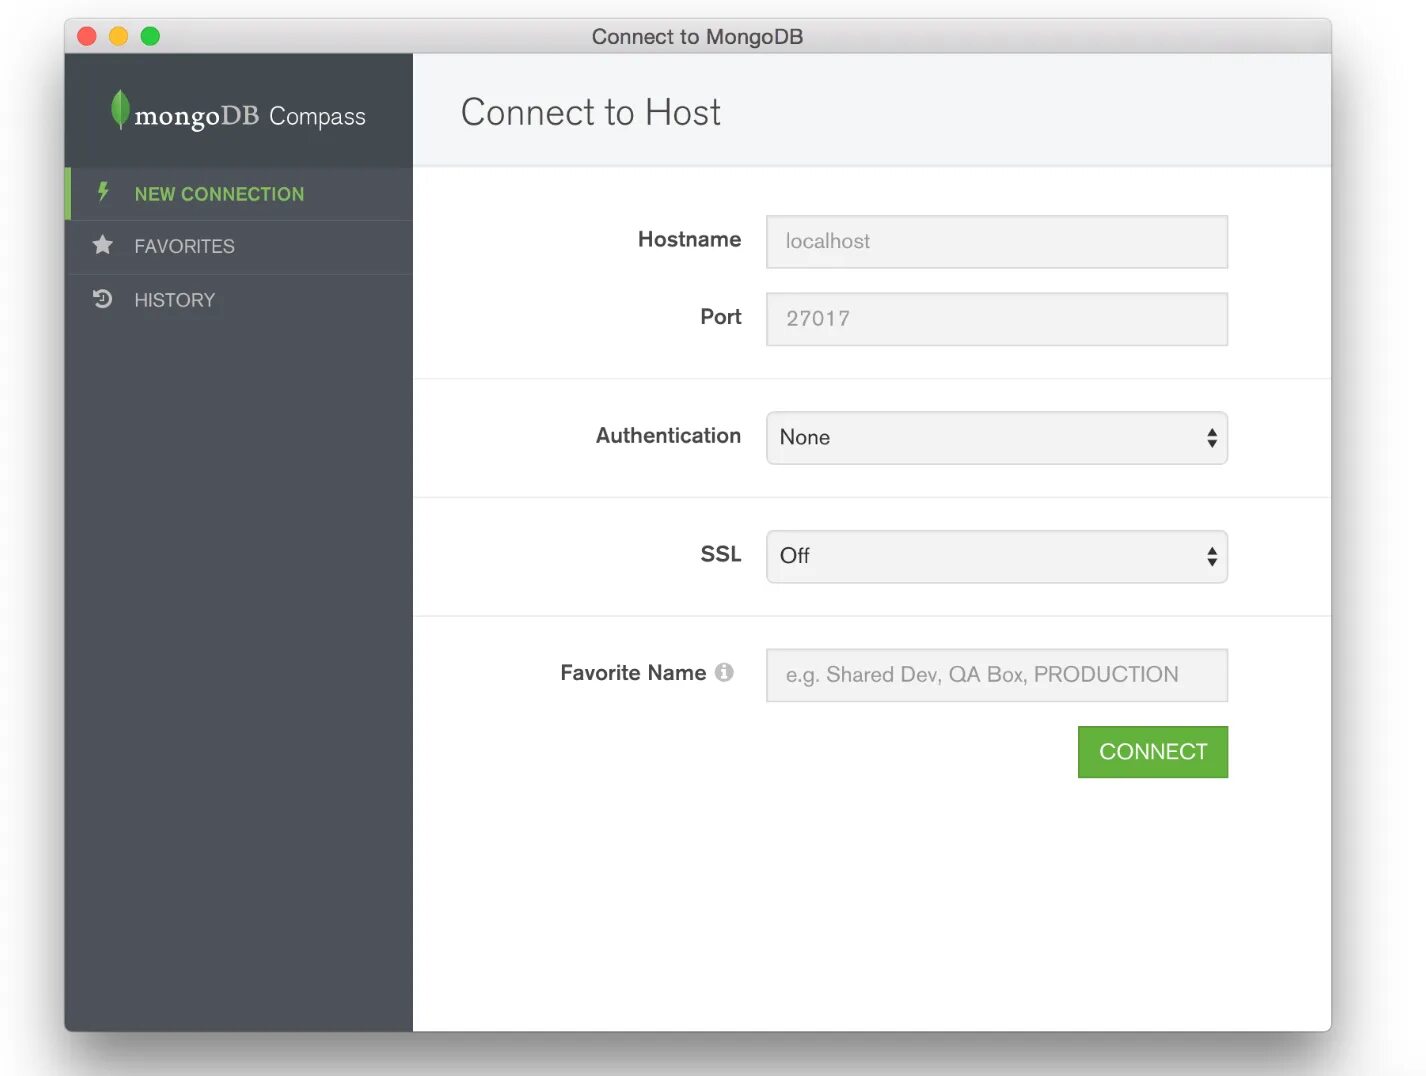This screenshot has height=1076, width=1426.
Task: Open the Authentication dropdown showing None
Action: point(997,438)
